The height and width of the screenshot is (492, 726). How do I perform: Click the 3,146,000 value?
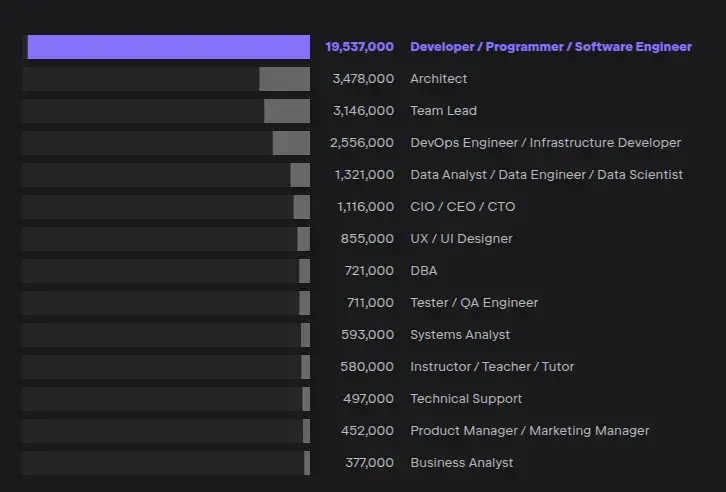pos(363,111)
